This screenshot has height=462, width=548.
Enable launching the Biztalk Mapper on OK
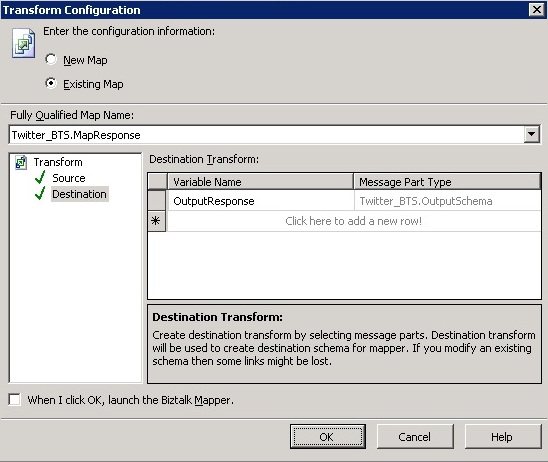click(15, 399)
